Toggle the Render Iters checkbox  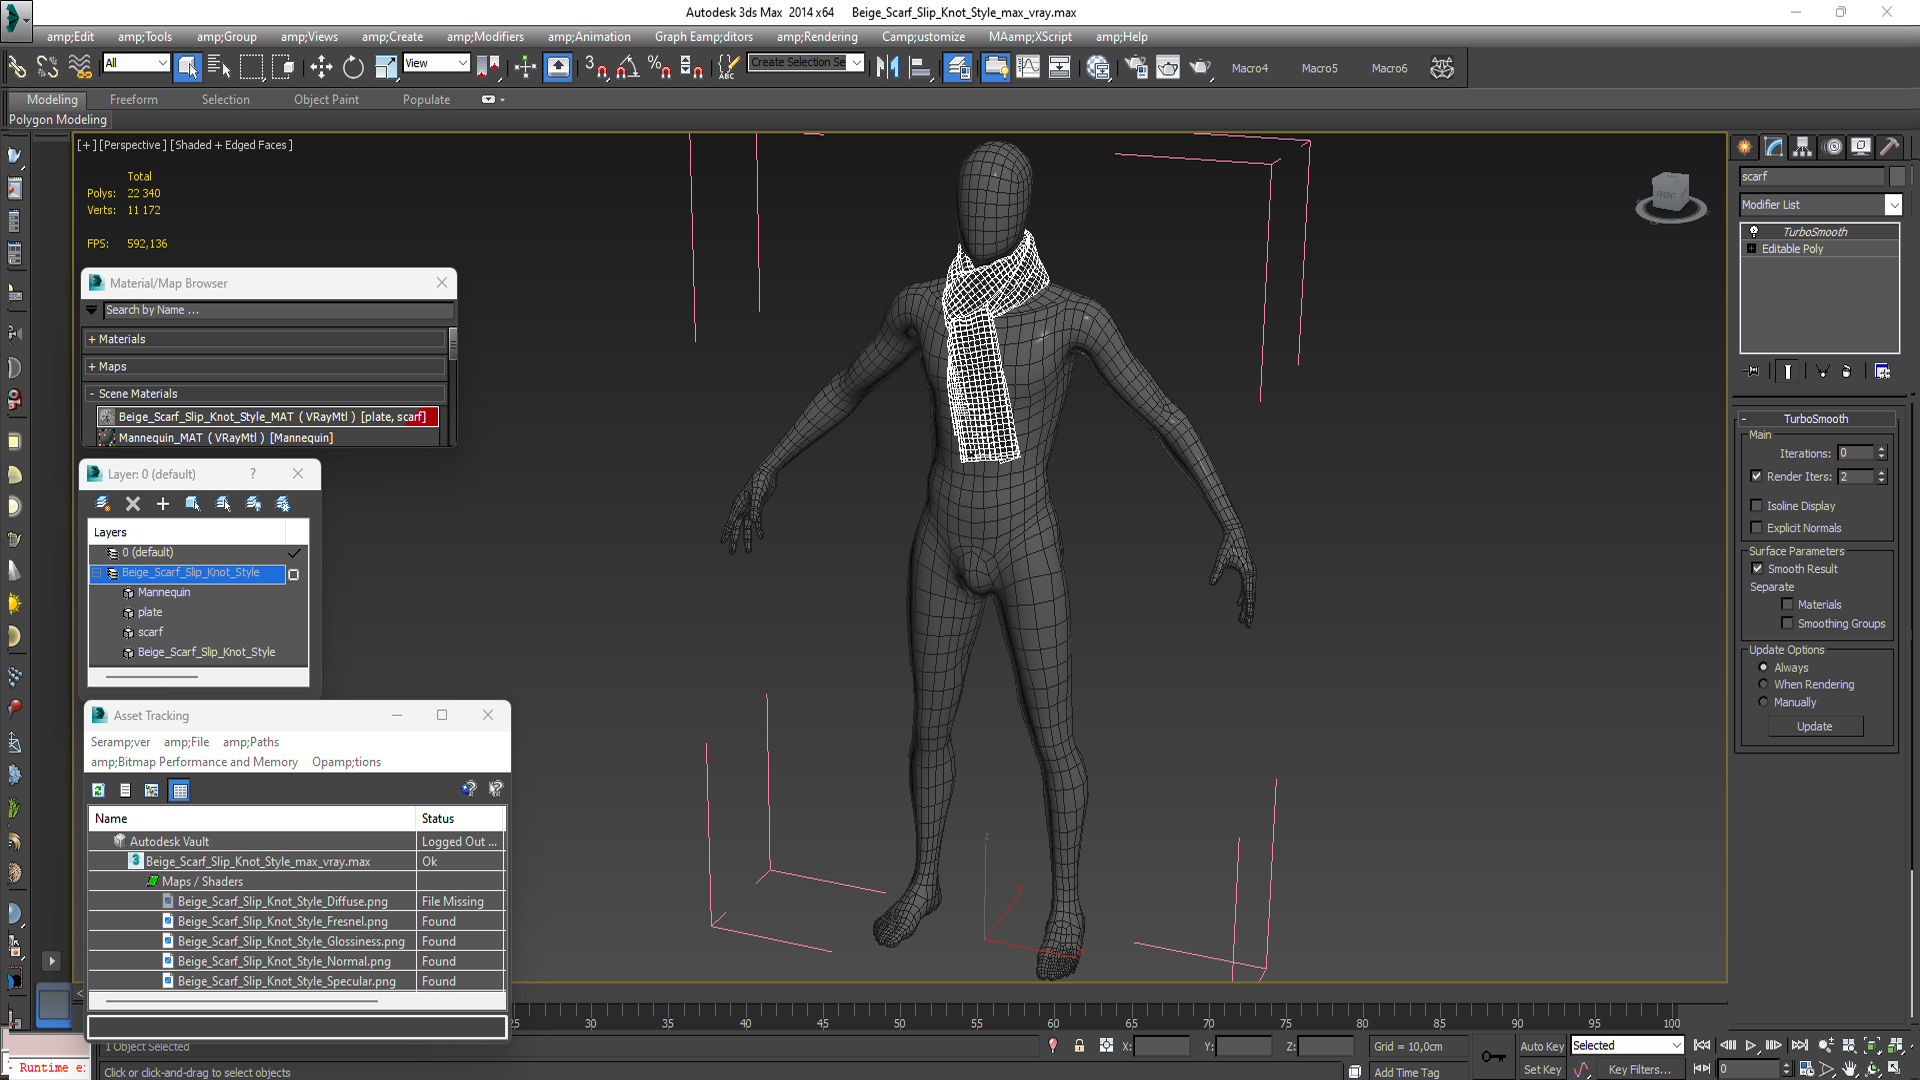1757,476
